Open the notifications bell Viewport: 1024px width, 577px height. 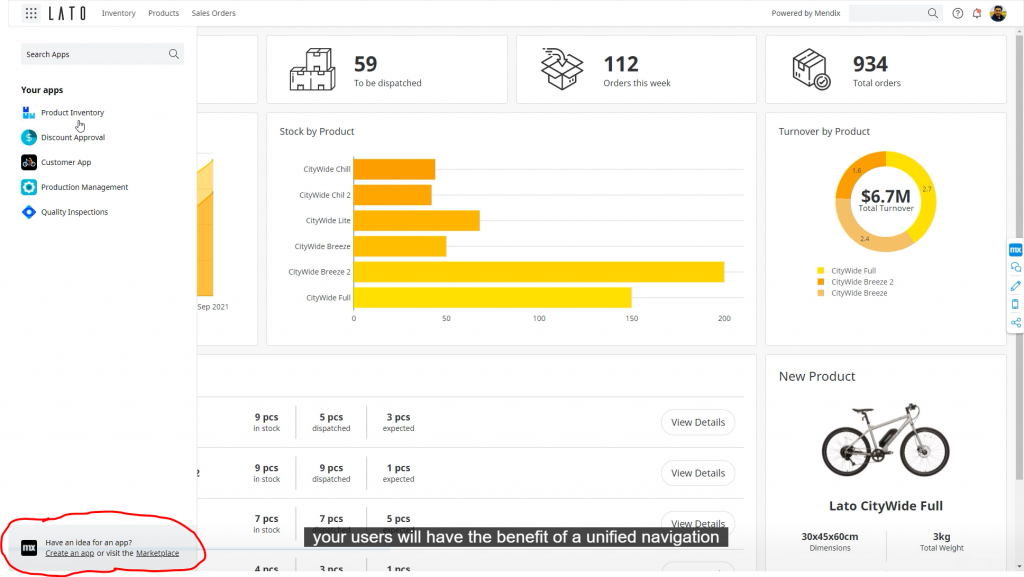point(977,13)
